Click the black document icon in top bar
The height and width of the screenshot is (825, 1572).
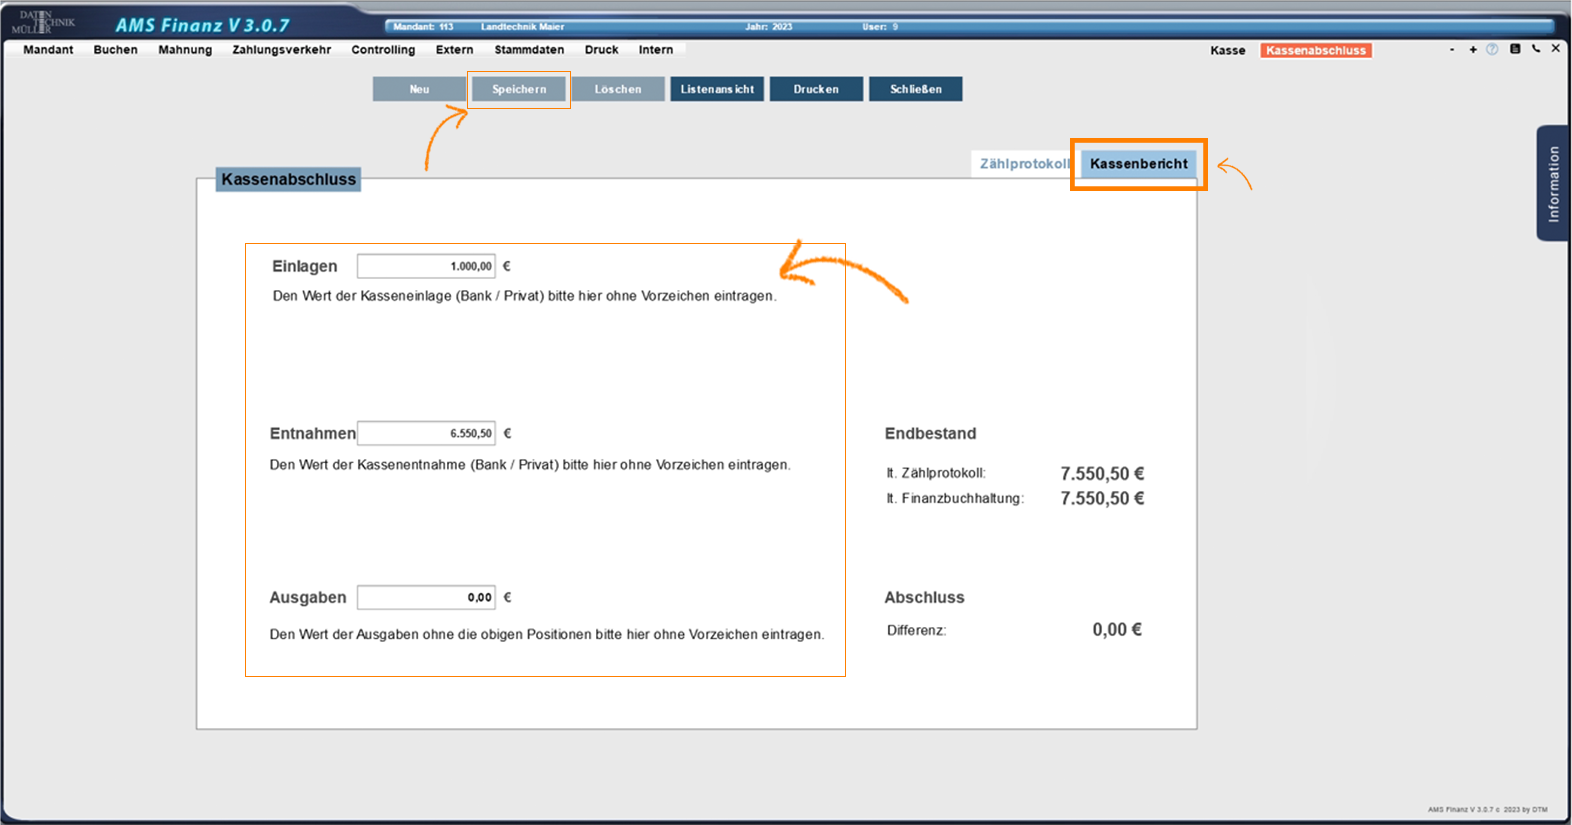click(1515, 49)
